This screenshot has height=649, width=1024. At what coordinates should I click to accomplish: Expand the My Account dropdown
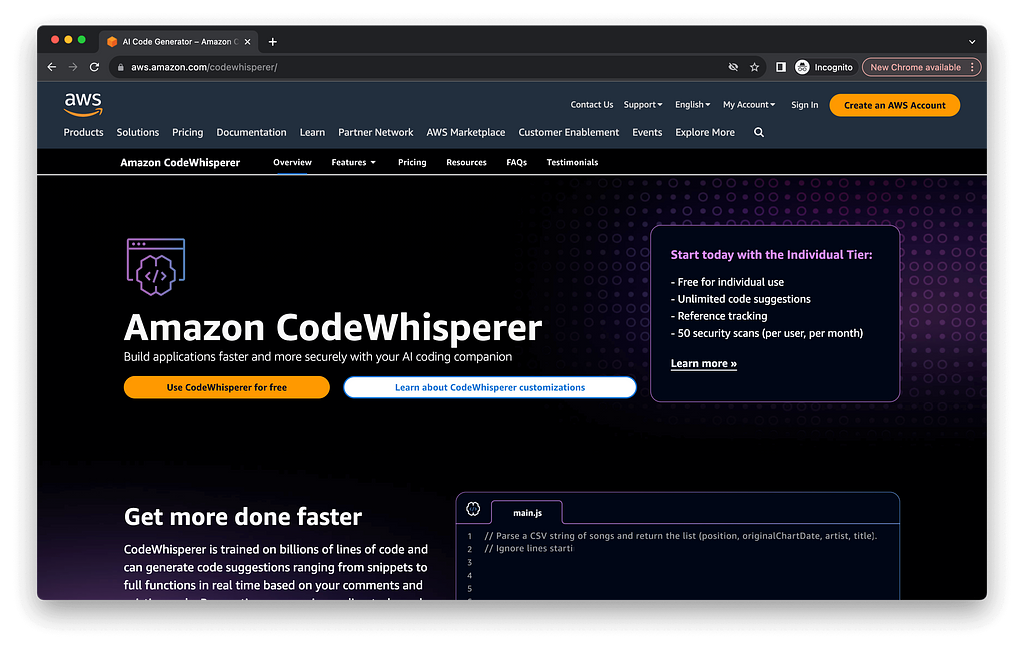(x=749, y=105)
